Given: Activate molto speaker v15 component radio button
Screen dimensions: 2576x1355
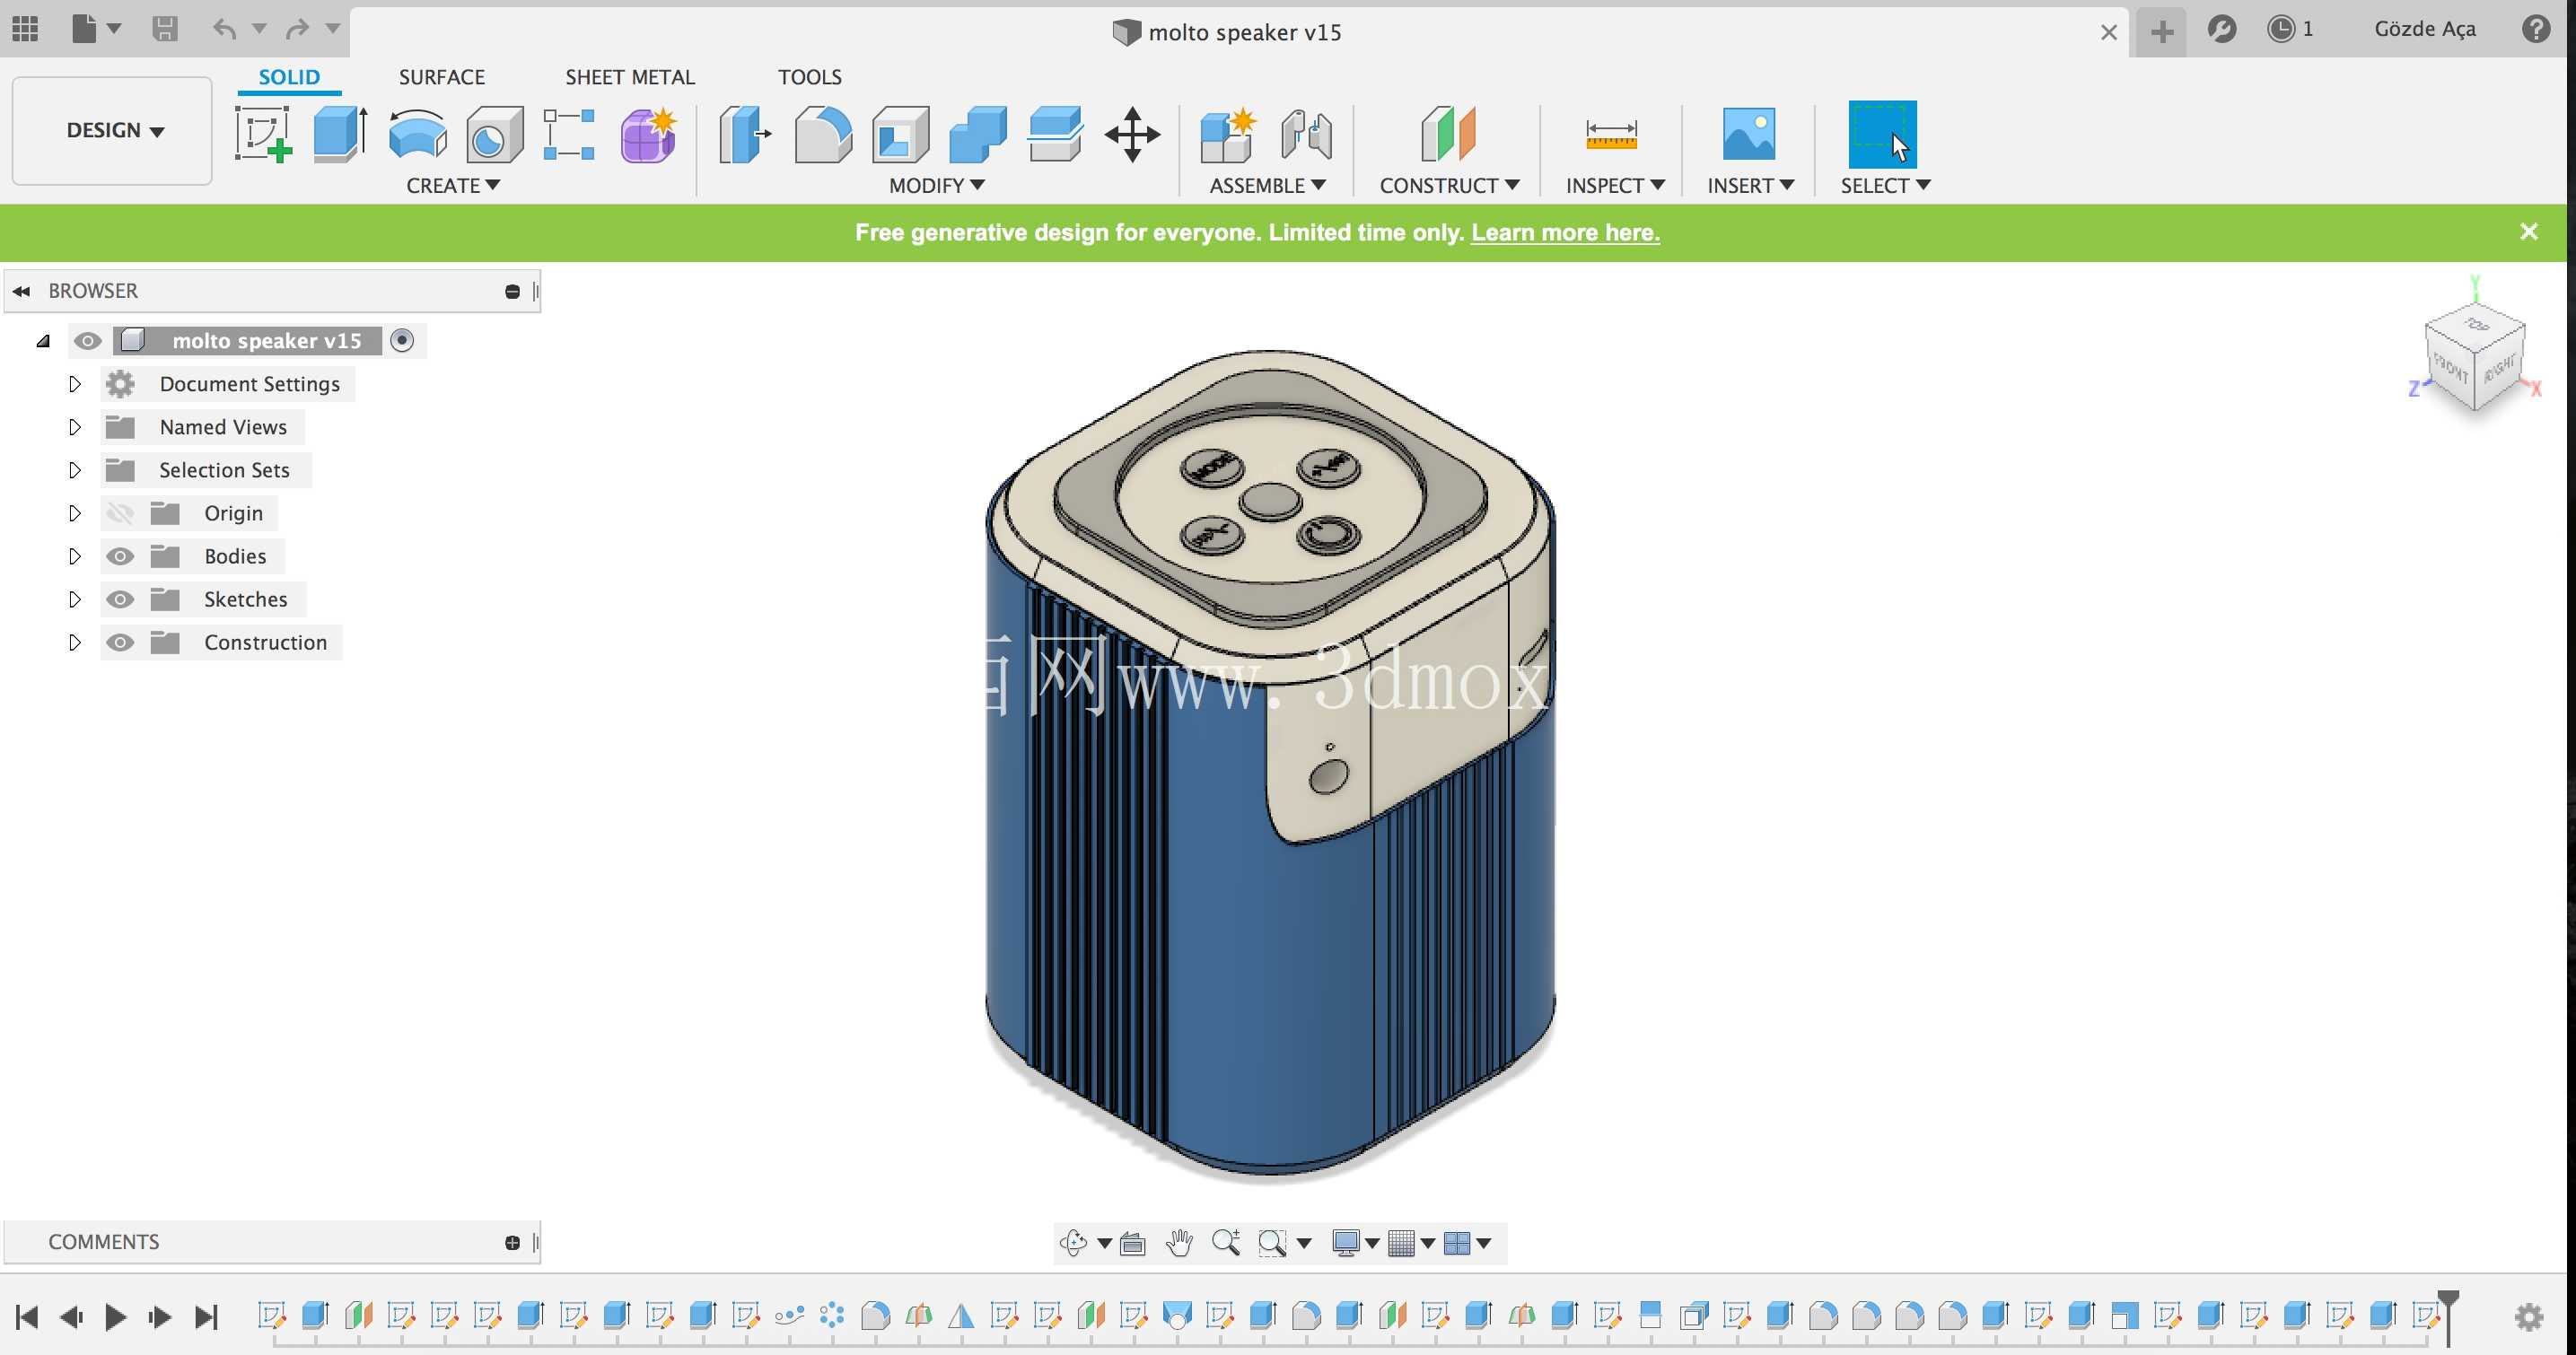Looking at the screenshot, I should pyautogui.click(x=402, y=341).
